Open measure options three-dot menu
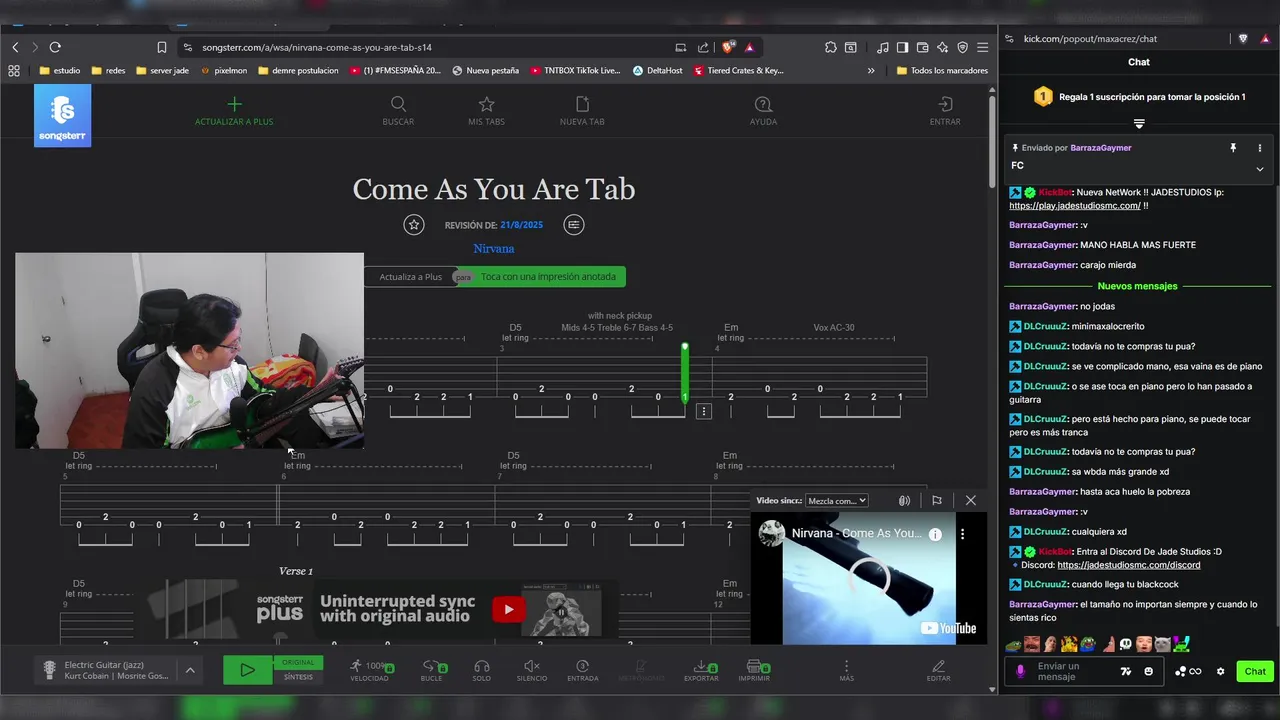The height and width of the screenshot is (720, 1280). [x=704, y=411]
